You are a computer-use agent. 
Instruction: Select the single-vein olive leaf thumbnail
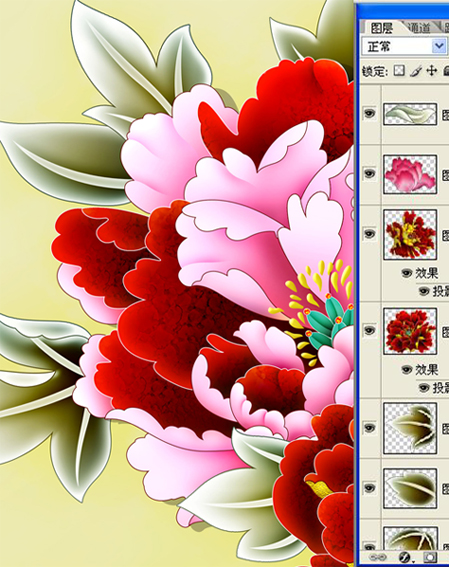point(410,488)
